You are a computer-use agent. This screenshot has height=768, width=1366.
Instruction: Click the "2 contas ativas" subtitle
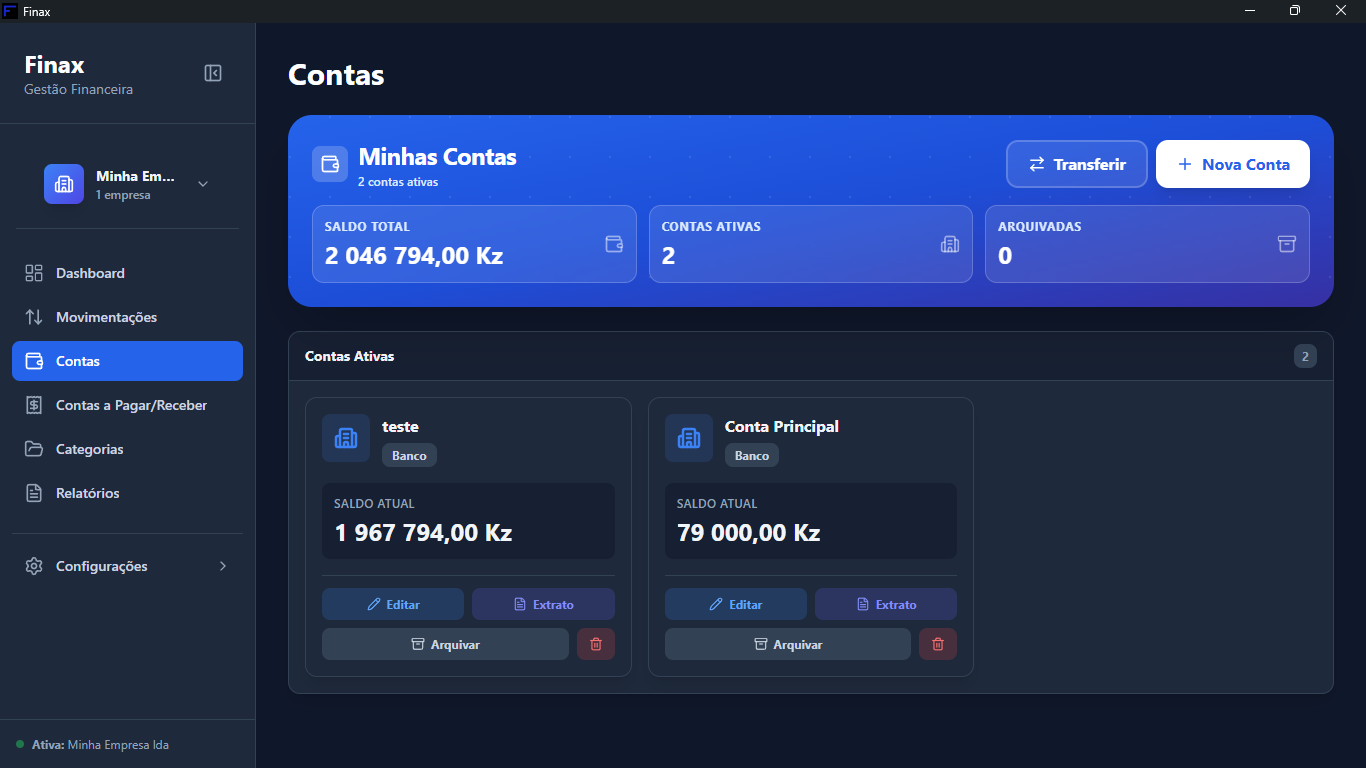click(398, 182)
